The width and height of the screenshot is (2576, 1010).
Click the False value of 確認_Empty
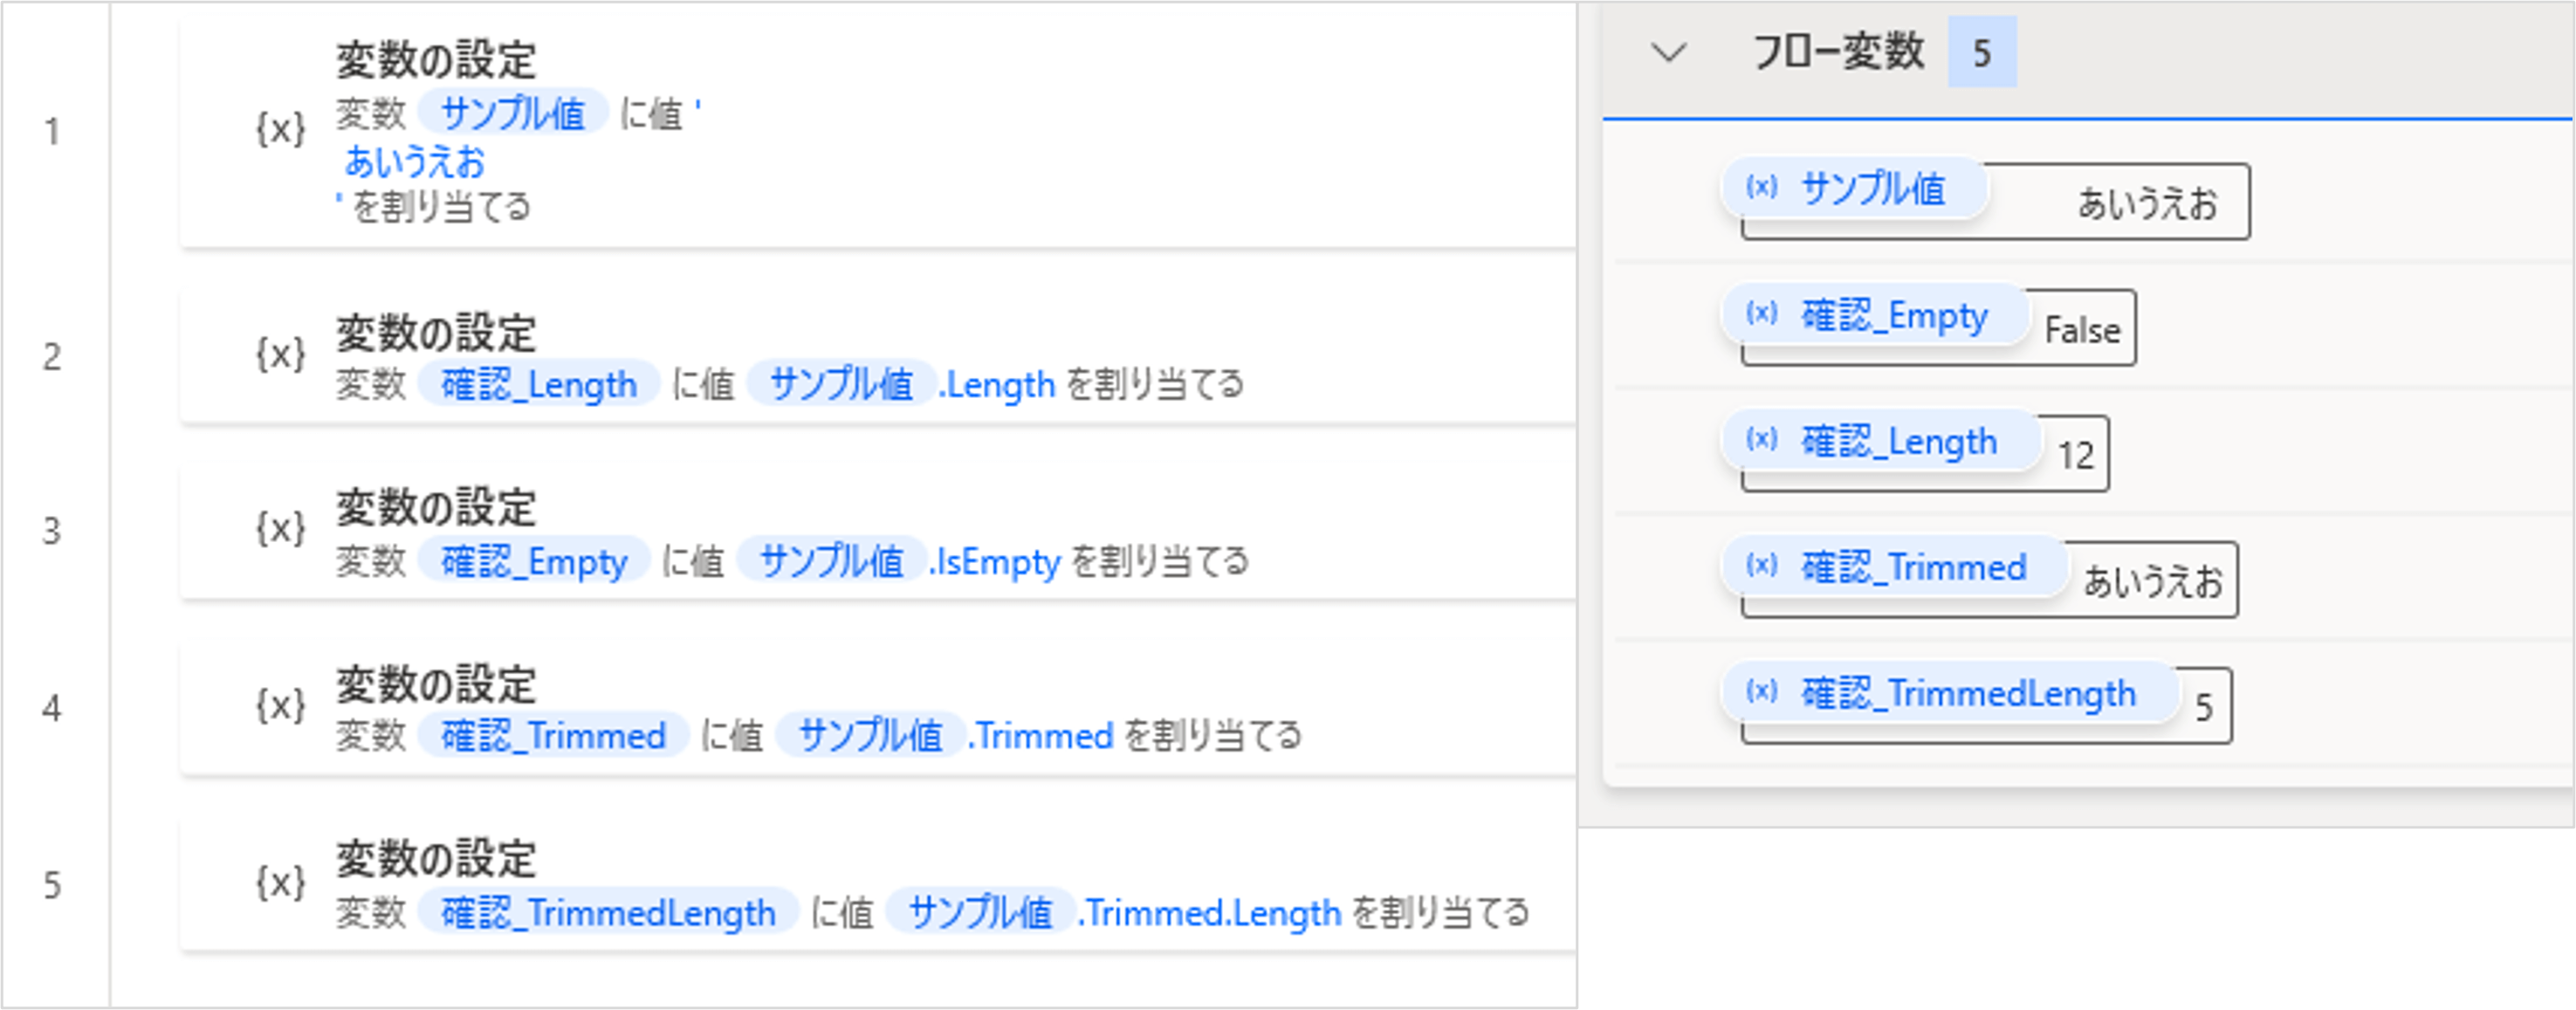2081,330
